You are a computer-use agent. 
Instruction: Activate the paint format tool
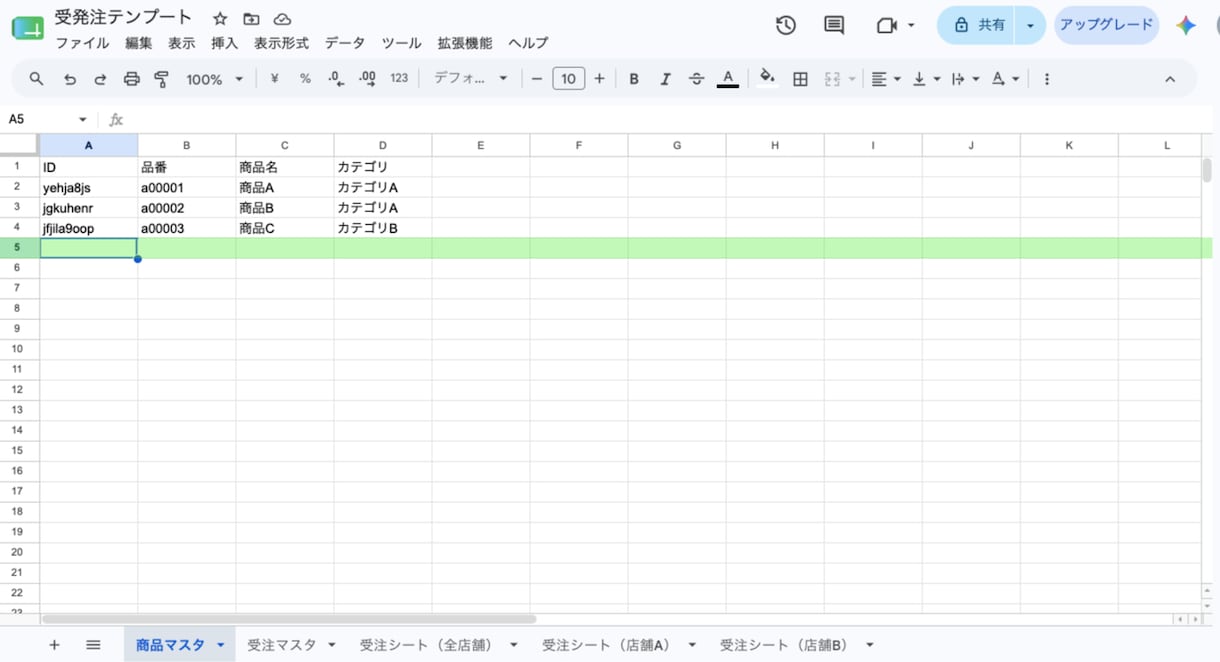162,79
